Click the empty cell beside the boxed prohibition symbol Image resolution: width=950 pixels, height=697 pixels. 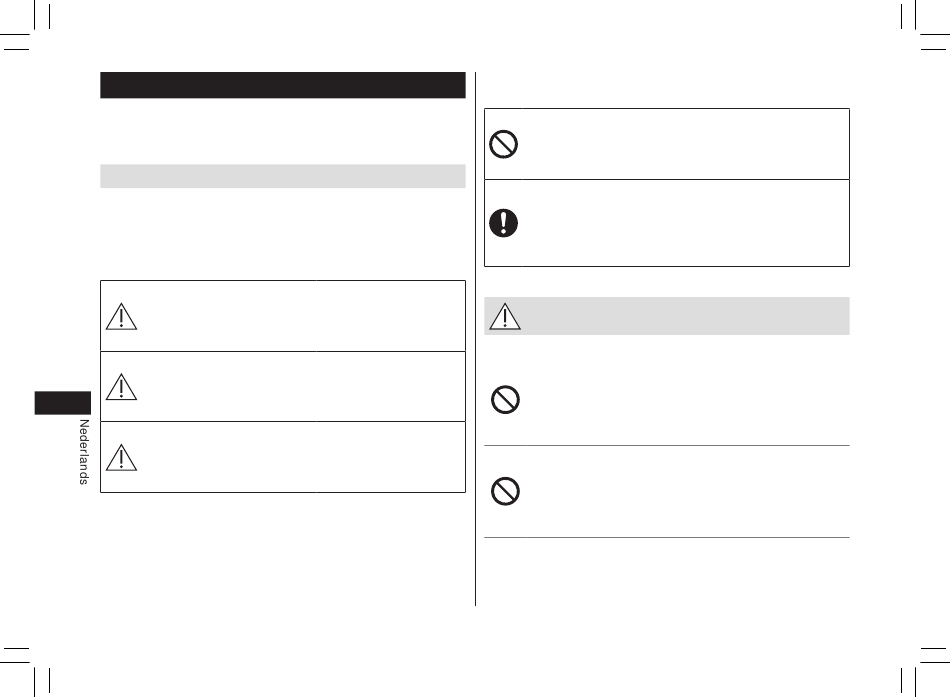pyautogui.click(x=685, y=144)
